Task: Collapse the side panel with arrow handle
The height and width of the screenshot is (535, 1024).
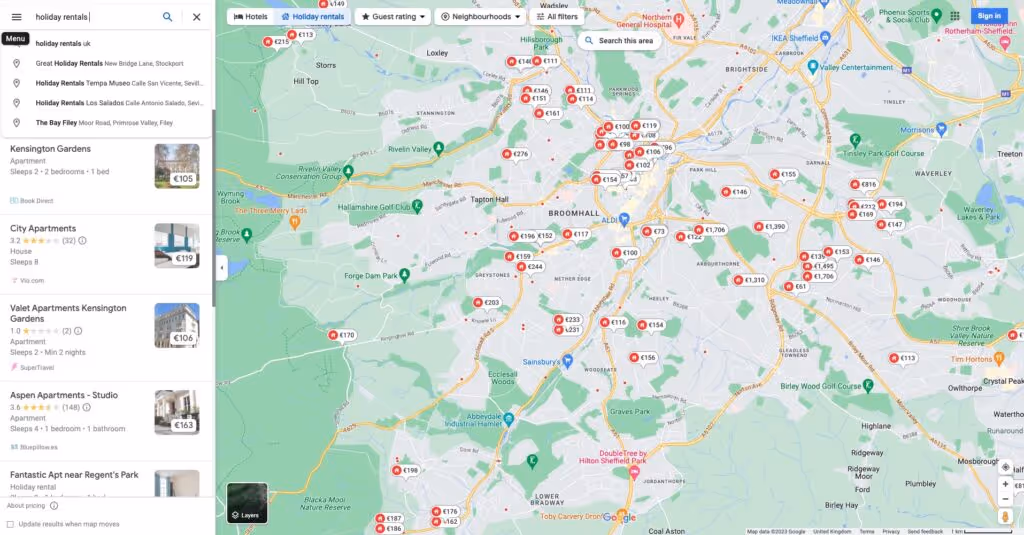Action: 222,268
